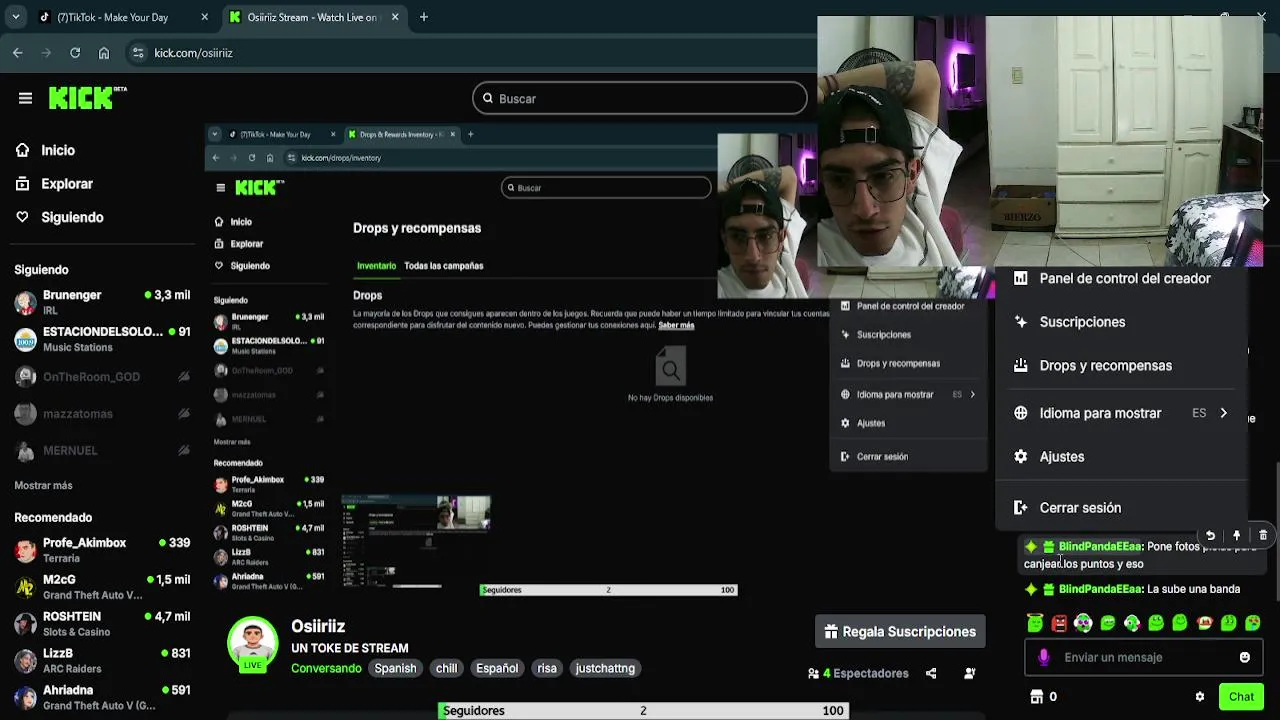Go back with the browser back arrow
This screenshot has height=720, width=1280.
18,53
